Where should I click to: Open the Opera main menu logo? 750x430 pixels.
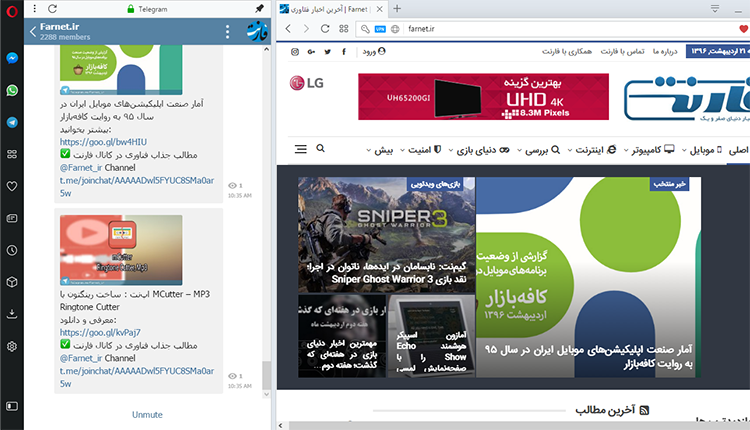pos(11,11)
